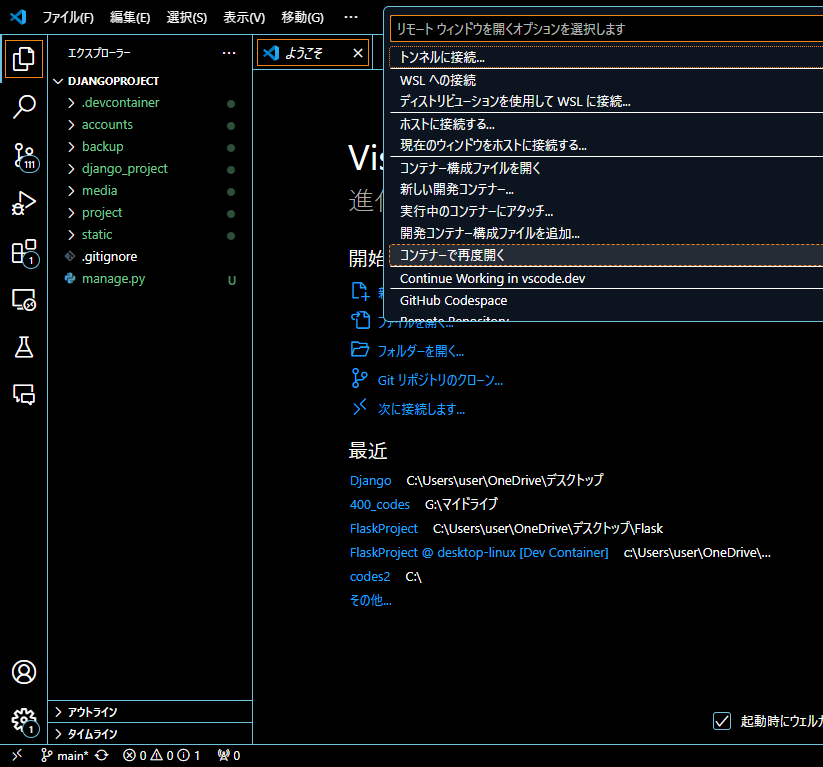This screenshot has height=767, width=823.
Task: Collapse the DJANGOPROJECT root section
Action: (x=150, y=81)
